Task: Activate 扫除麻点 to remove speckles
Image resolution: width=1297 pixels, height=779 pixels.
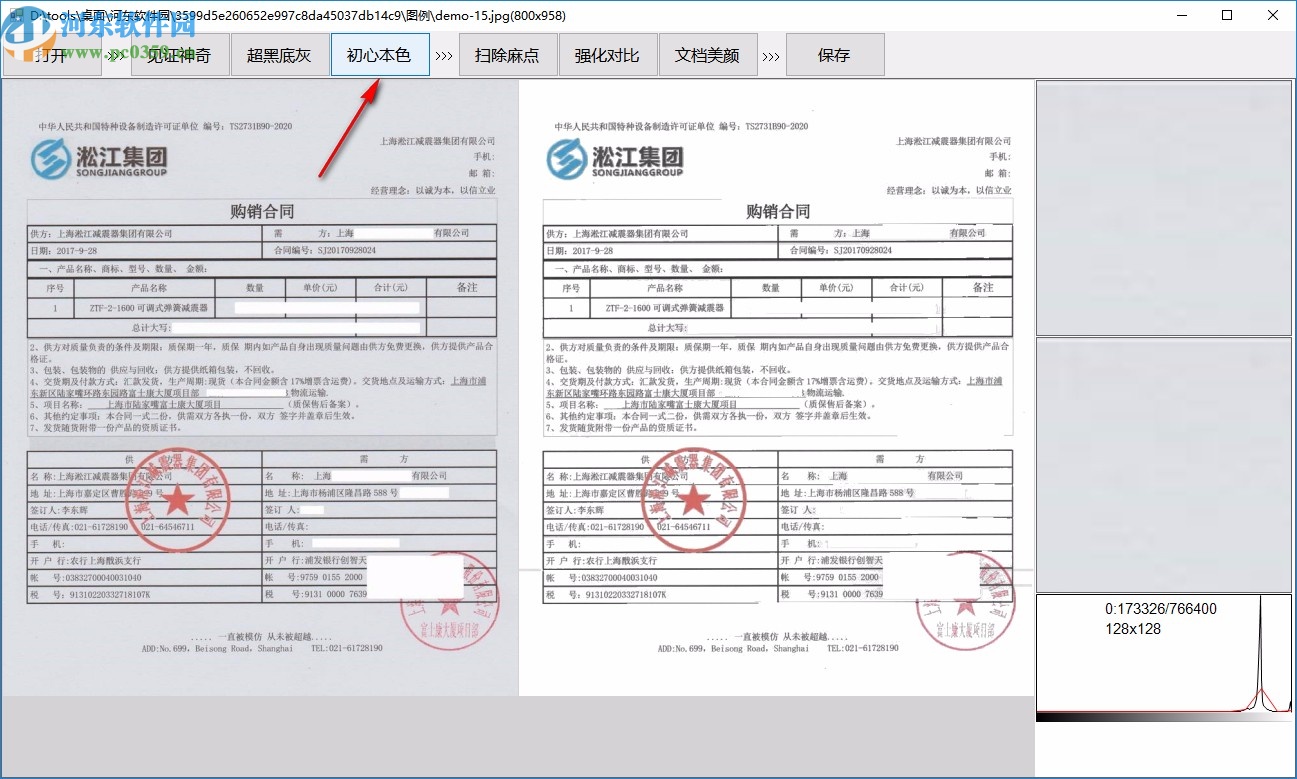Action: tap(507, 55)
